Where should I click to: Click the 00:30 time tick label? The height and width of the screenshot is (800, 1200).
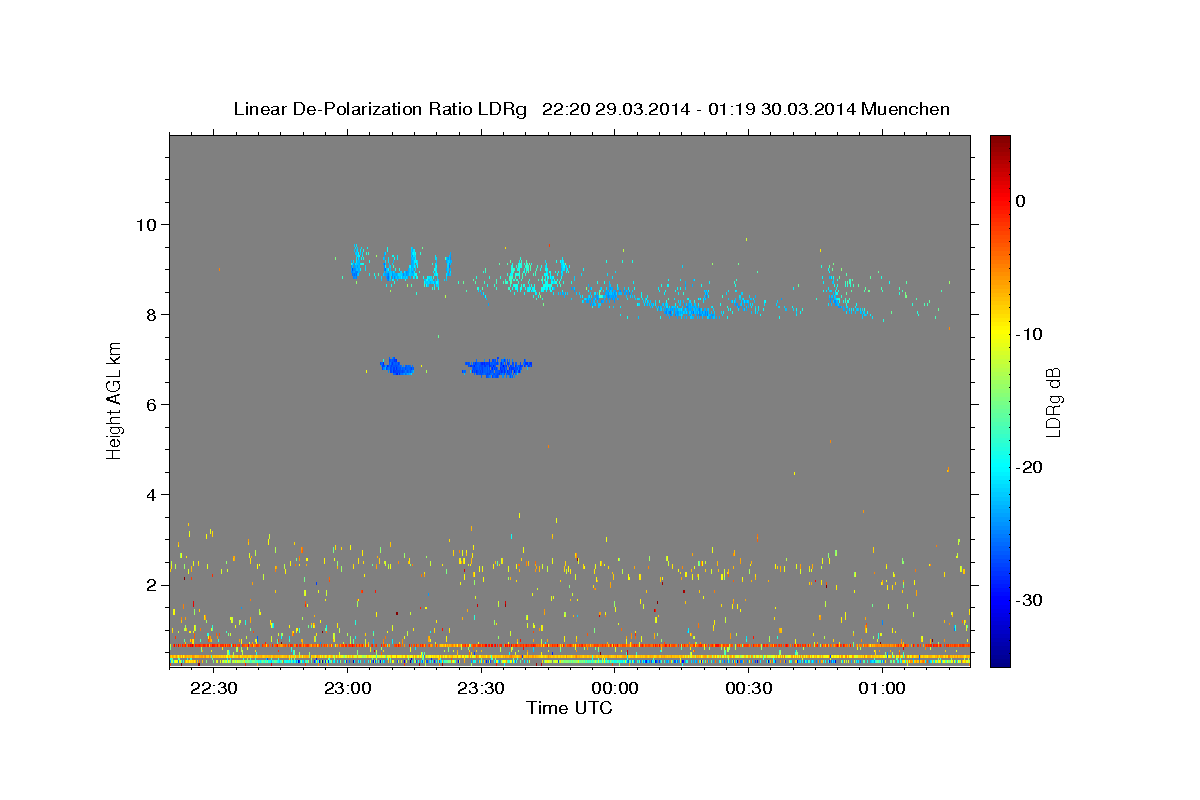click(x=748, y=689)
